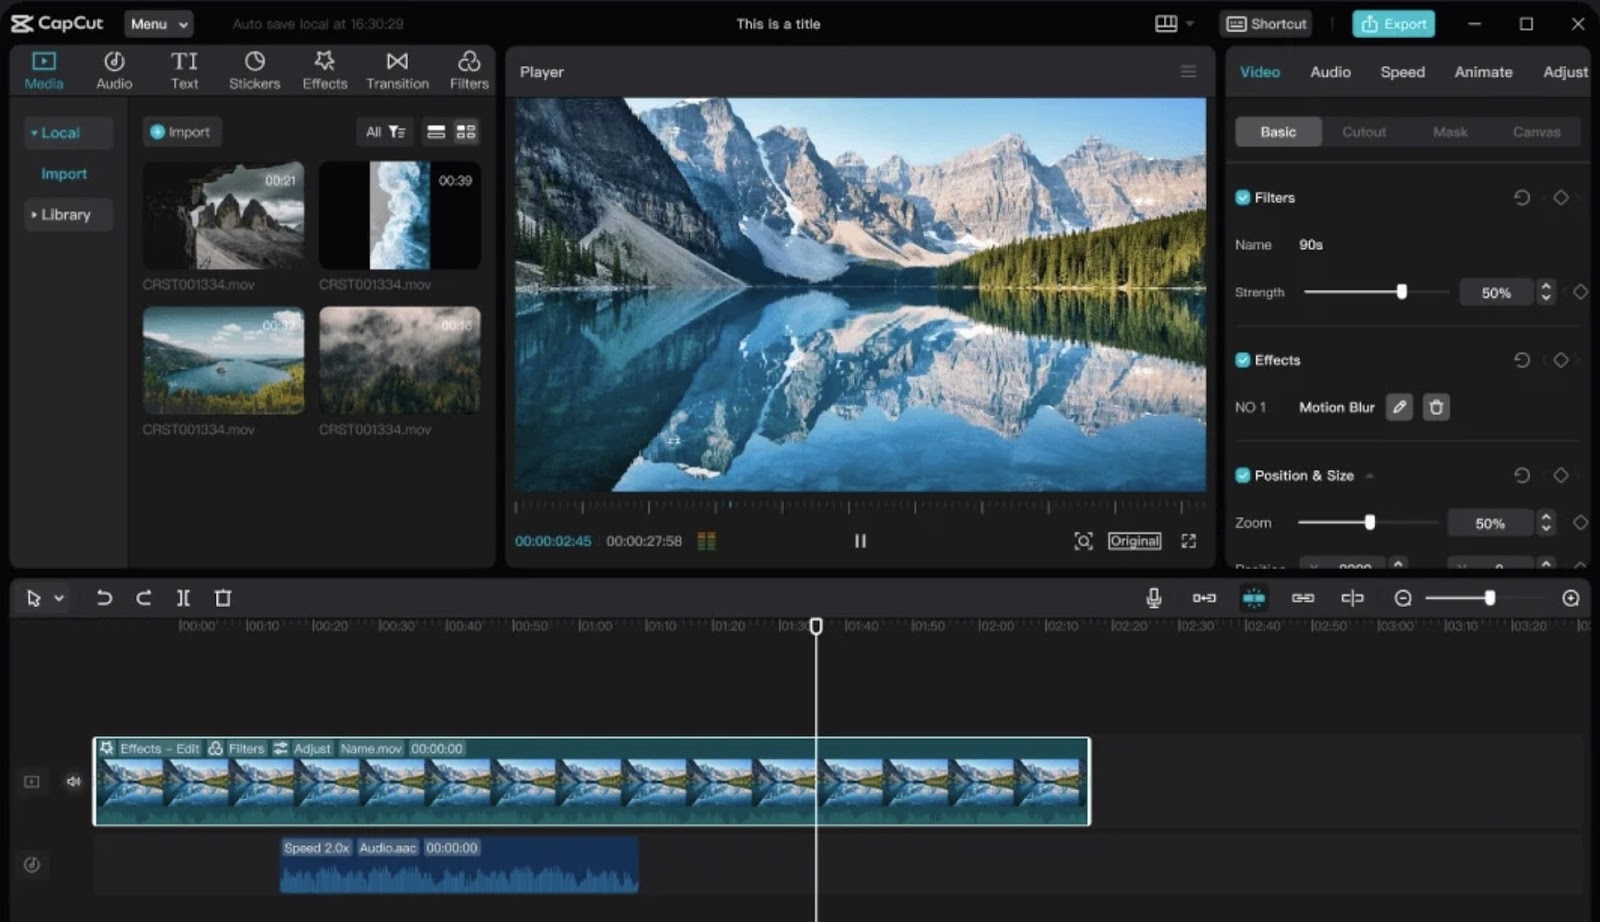Click the undo icon above the timeline
Screen dimensions: 1600x922
[104, 598]
